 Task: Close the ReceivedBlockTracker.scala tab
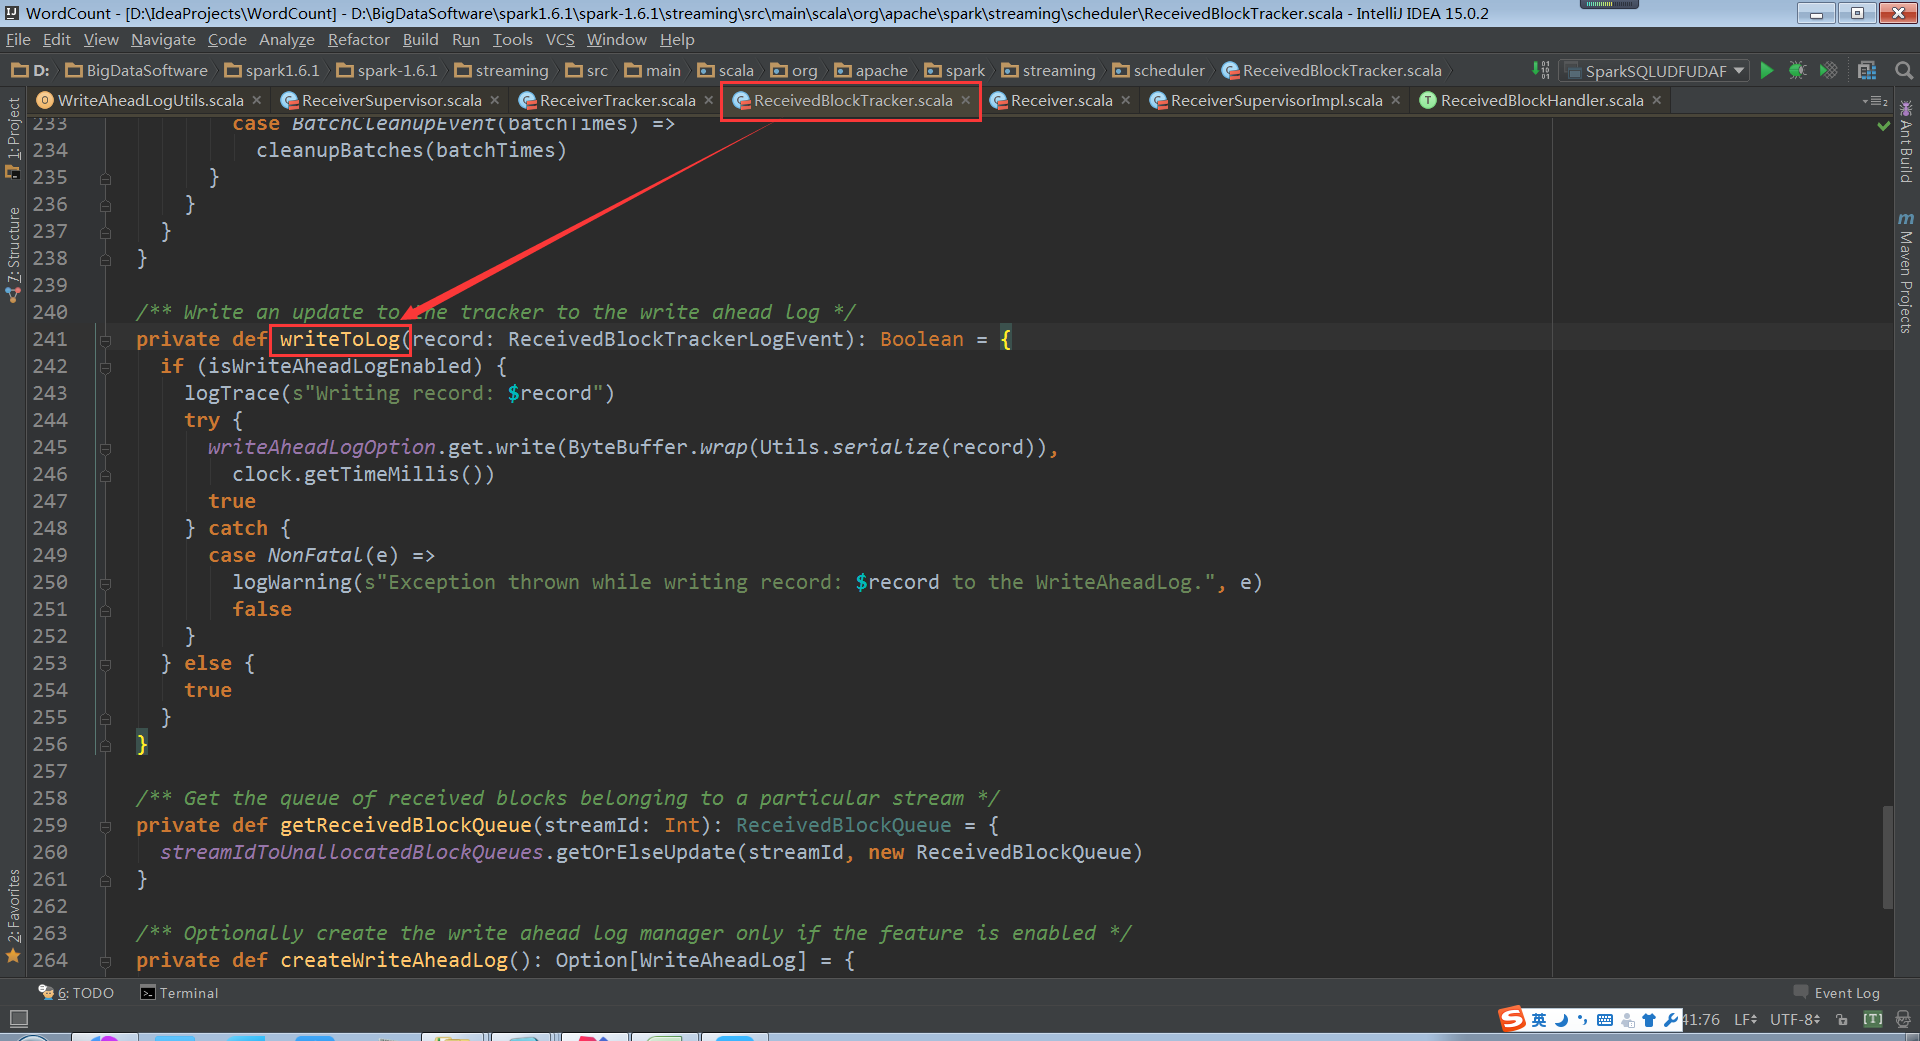click(966, 101)
